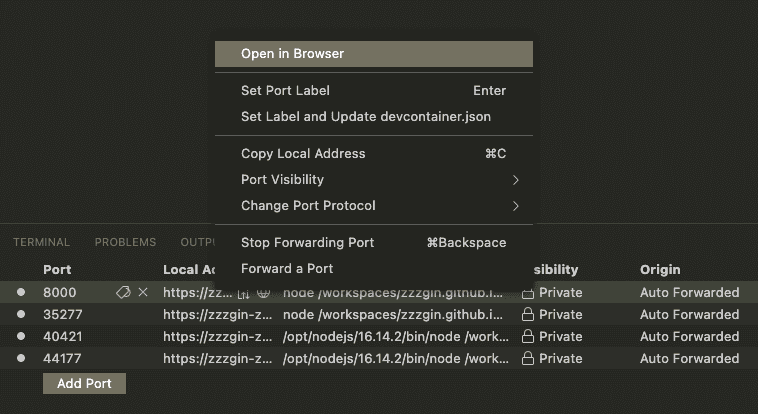Select Set Port Label menu entry
758x414 pixels.
(374, 90)
